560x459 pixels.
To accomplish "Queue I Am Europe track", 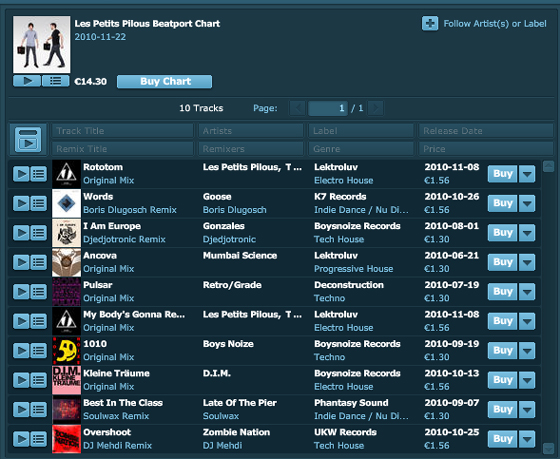I will pyautogui.click(x=39, y=233).
